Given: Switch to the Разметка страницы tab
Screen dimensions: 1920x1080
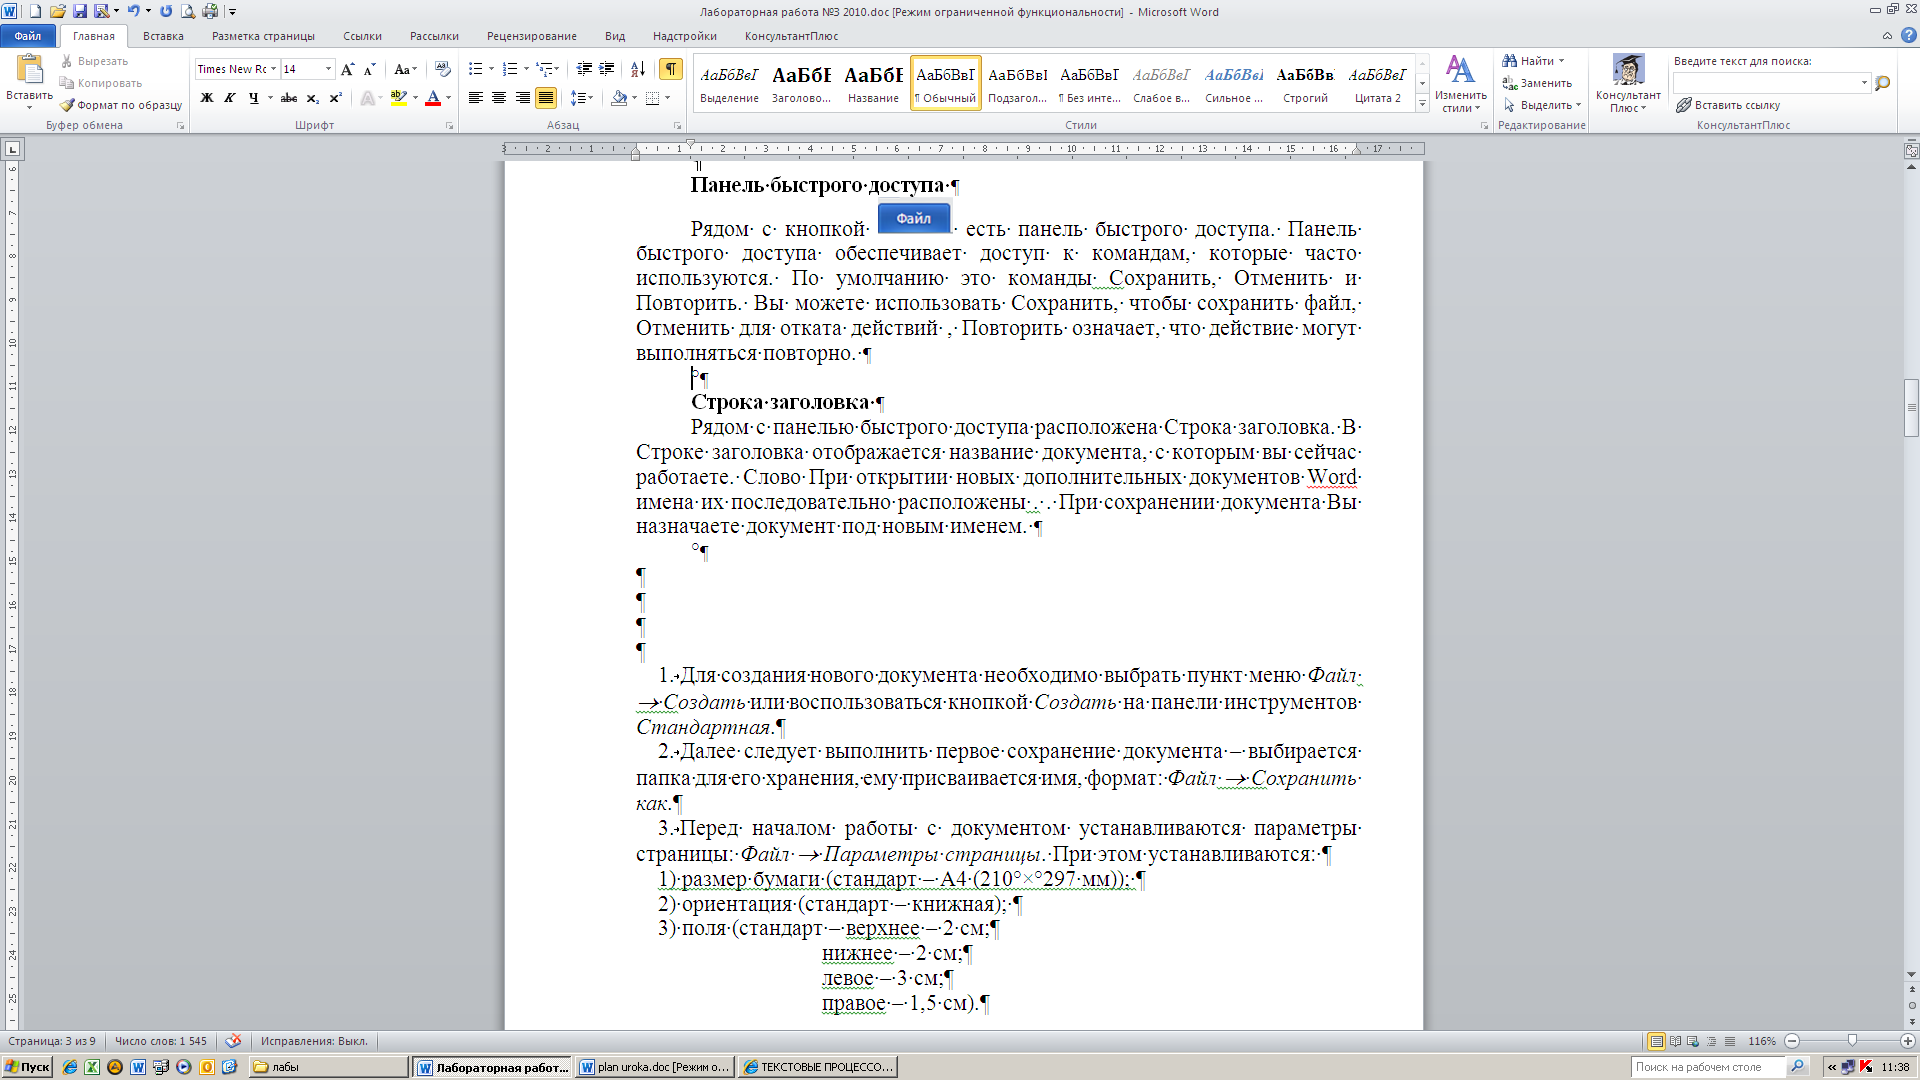Looking at the screenshot, I should (x=263, y=36).
